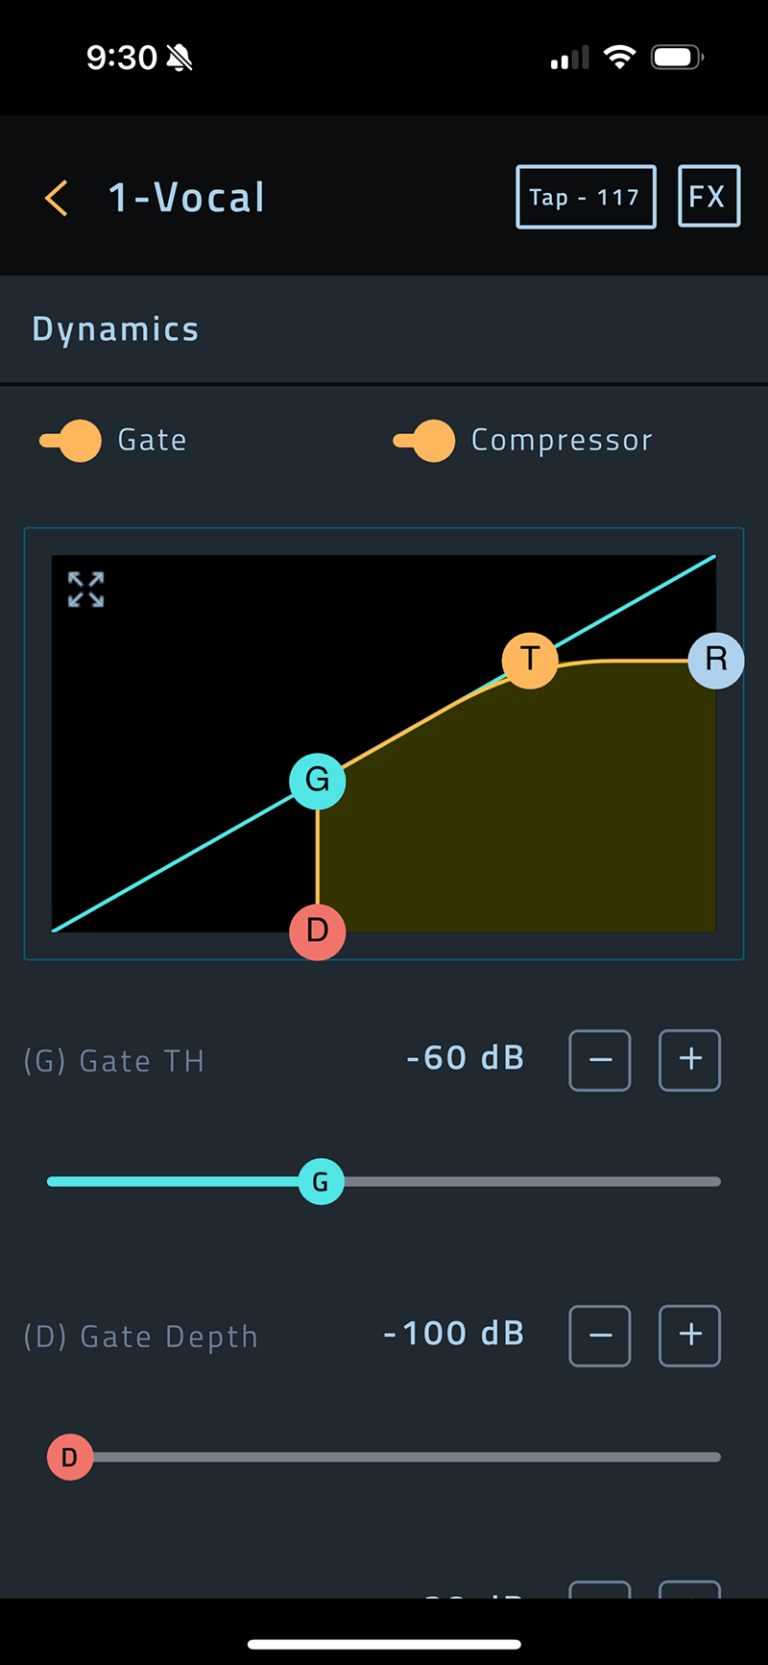Tap the orange back arrow
This screenshot has width=768, height=1665.
57,198
